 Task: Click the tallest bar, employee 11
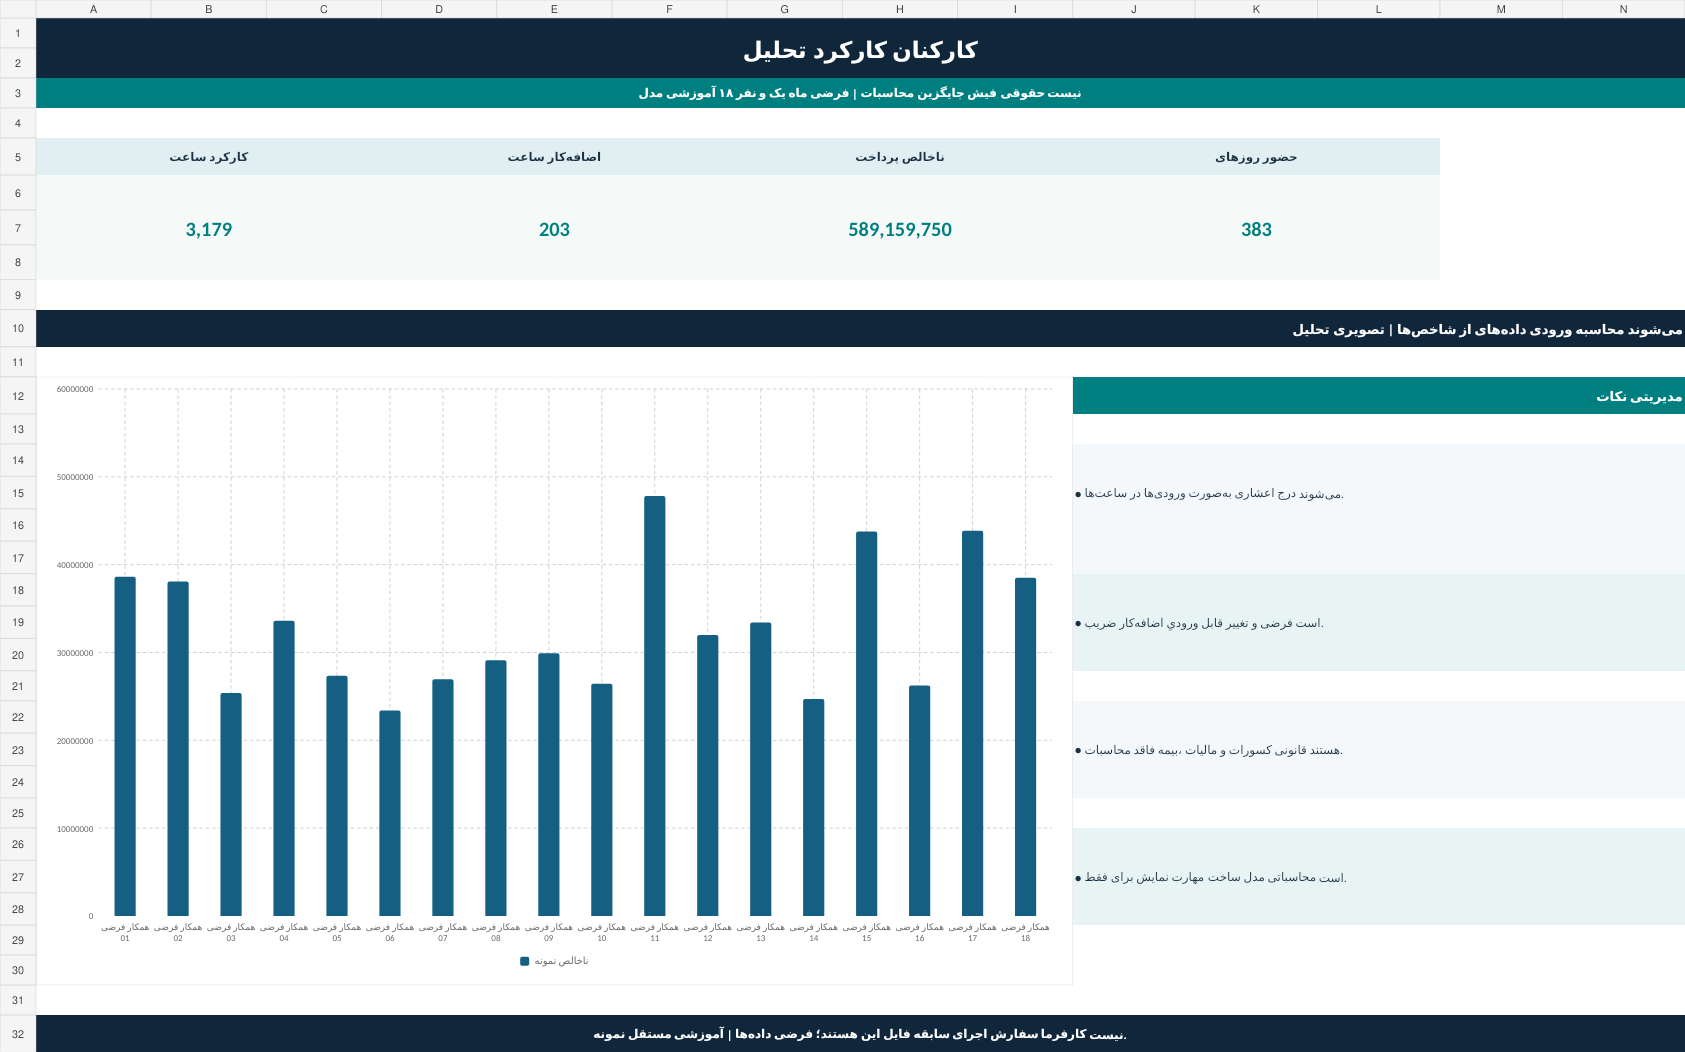pos(655,706)
